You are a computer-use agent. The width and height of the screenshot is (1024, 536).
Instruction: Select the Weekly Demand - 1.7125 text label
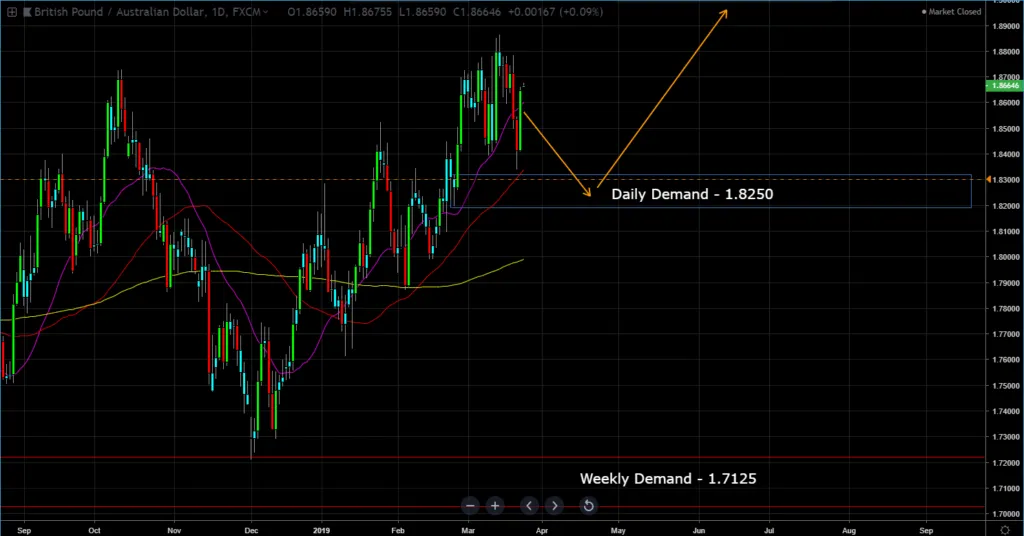point(668,479)
